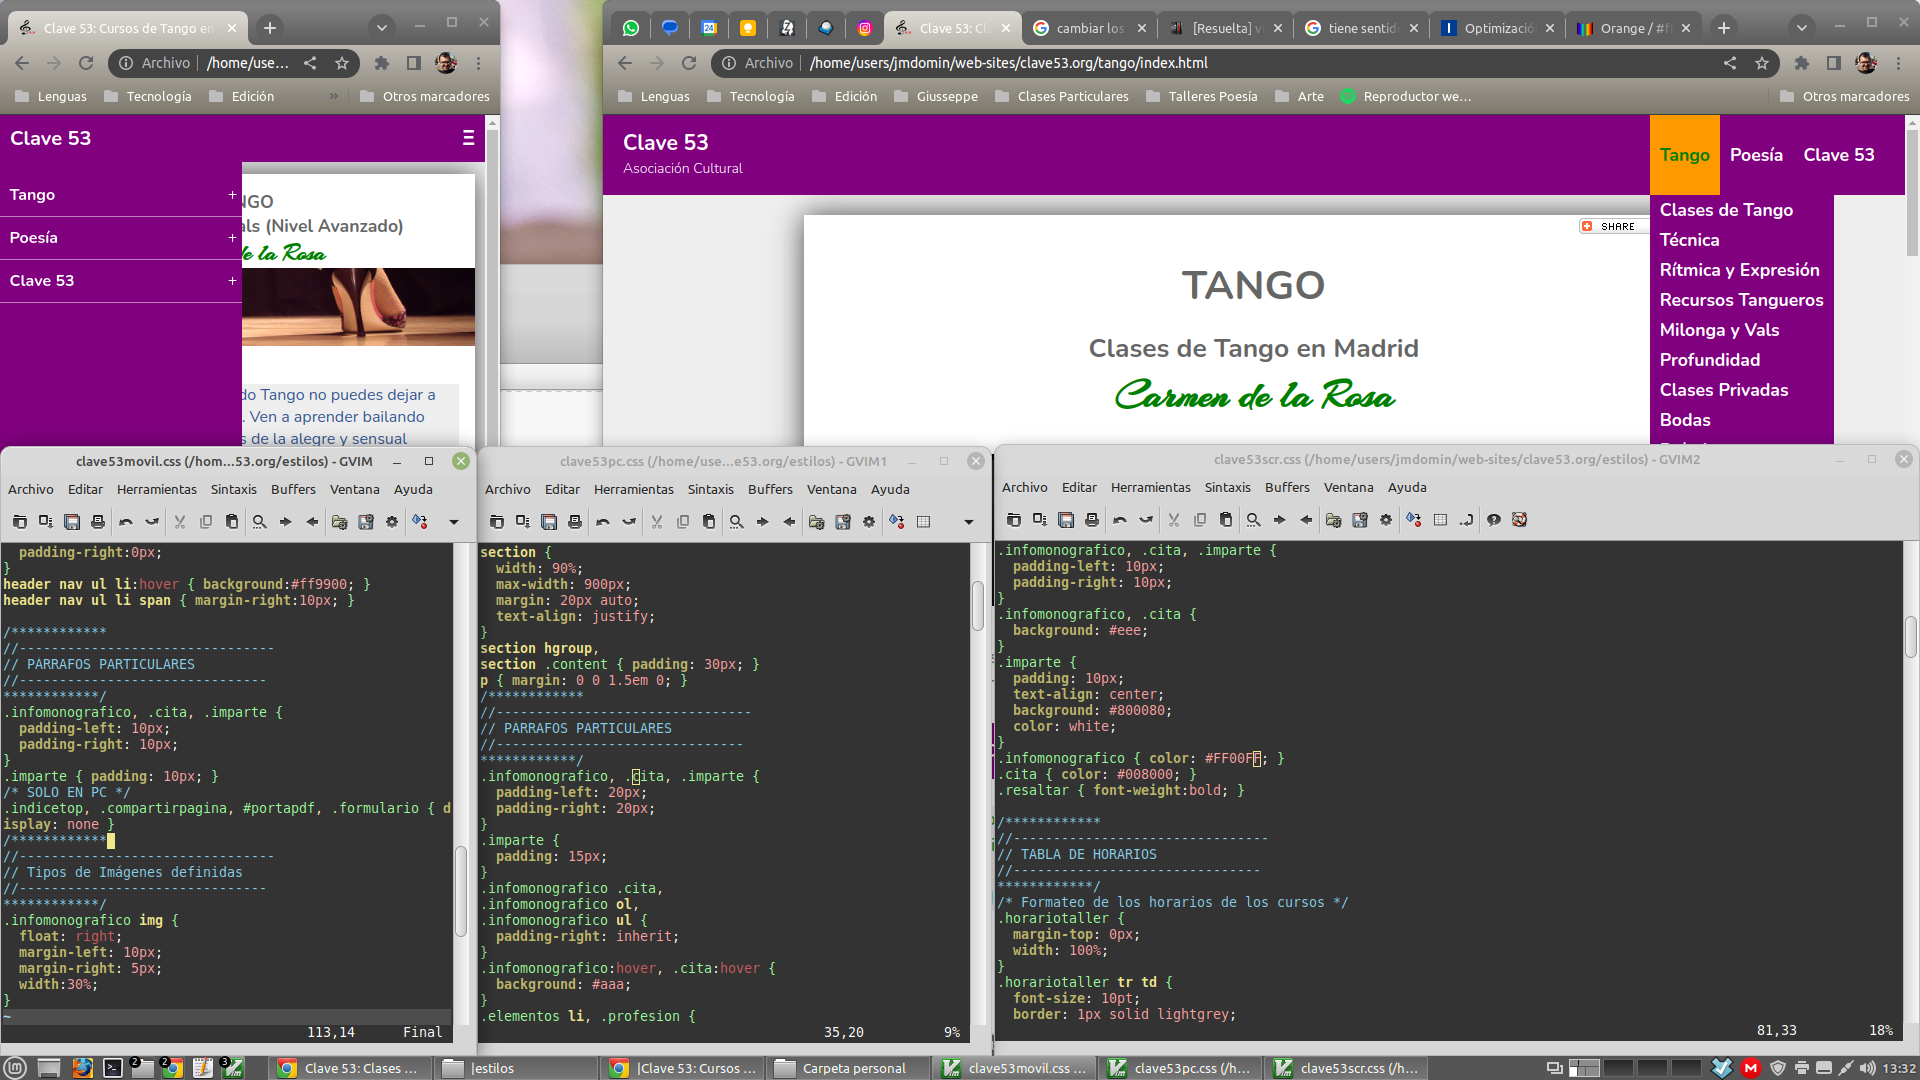Switch to Optimización browser tab
The height and width of the screenshot is (1080, 1920).
(1497, 28)
